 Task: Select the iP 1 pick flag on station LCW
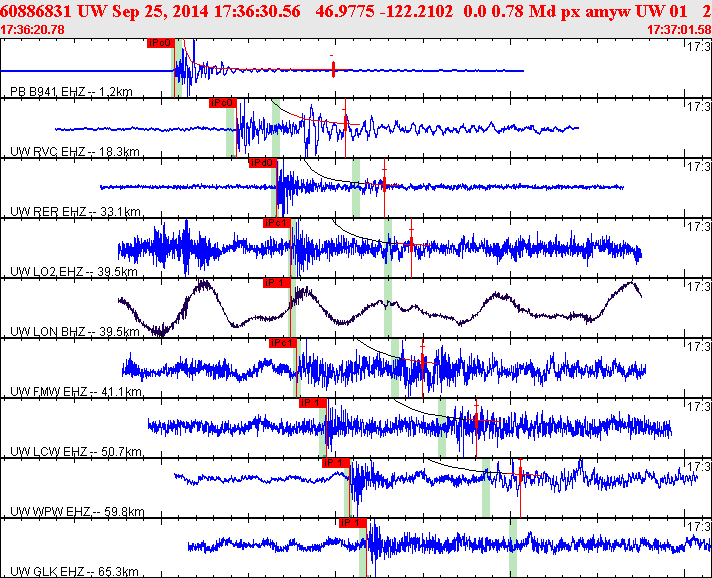[x=313, y=403]
